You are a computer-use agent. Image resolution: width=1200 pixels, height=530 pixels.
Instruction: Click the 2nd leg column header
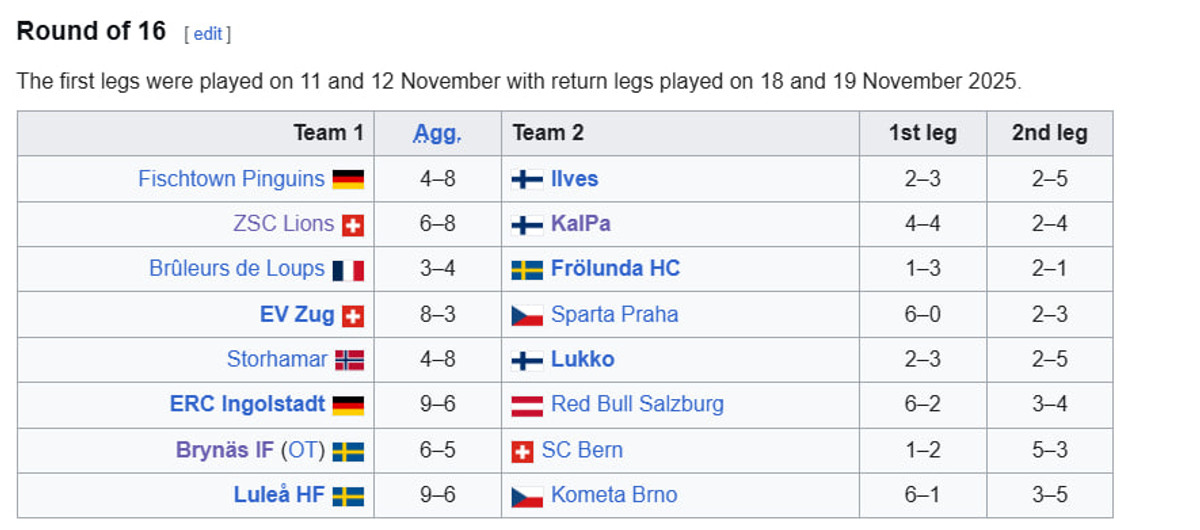[x=1049, y=133]
